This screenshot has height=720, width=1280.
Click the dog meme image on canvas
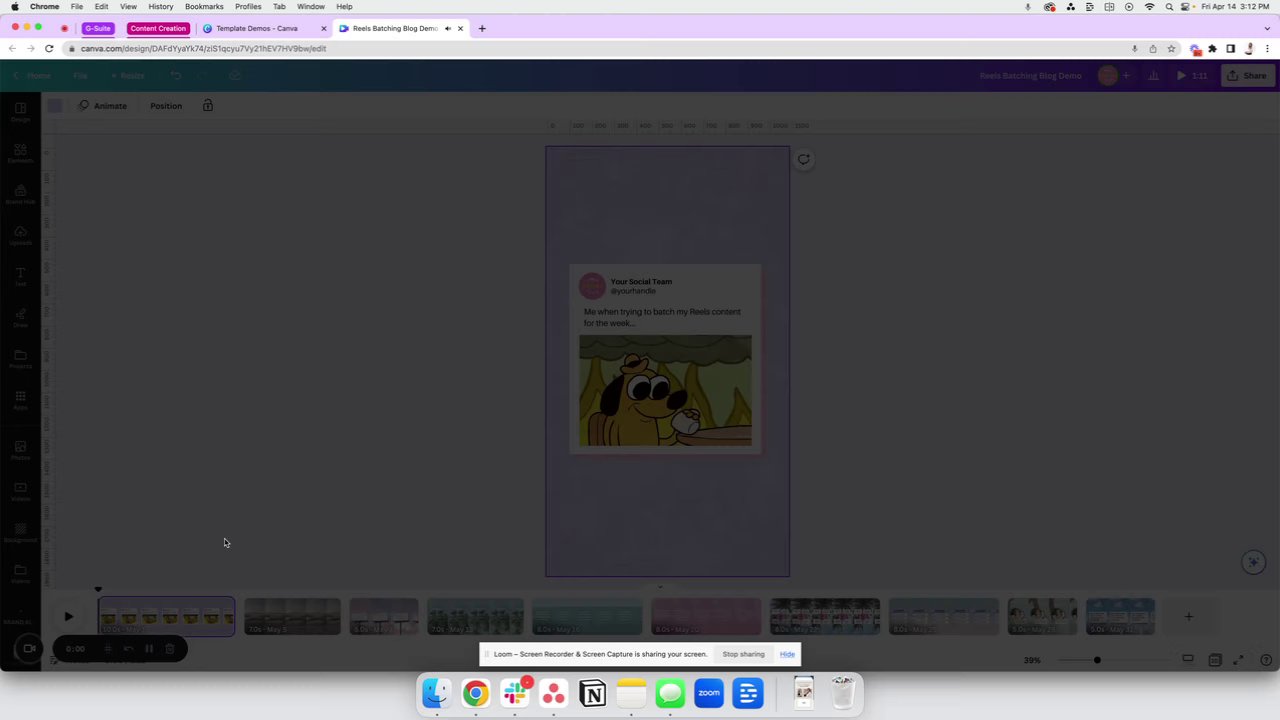[x=665, y=390]
